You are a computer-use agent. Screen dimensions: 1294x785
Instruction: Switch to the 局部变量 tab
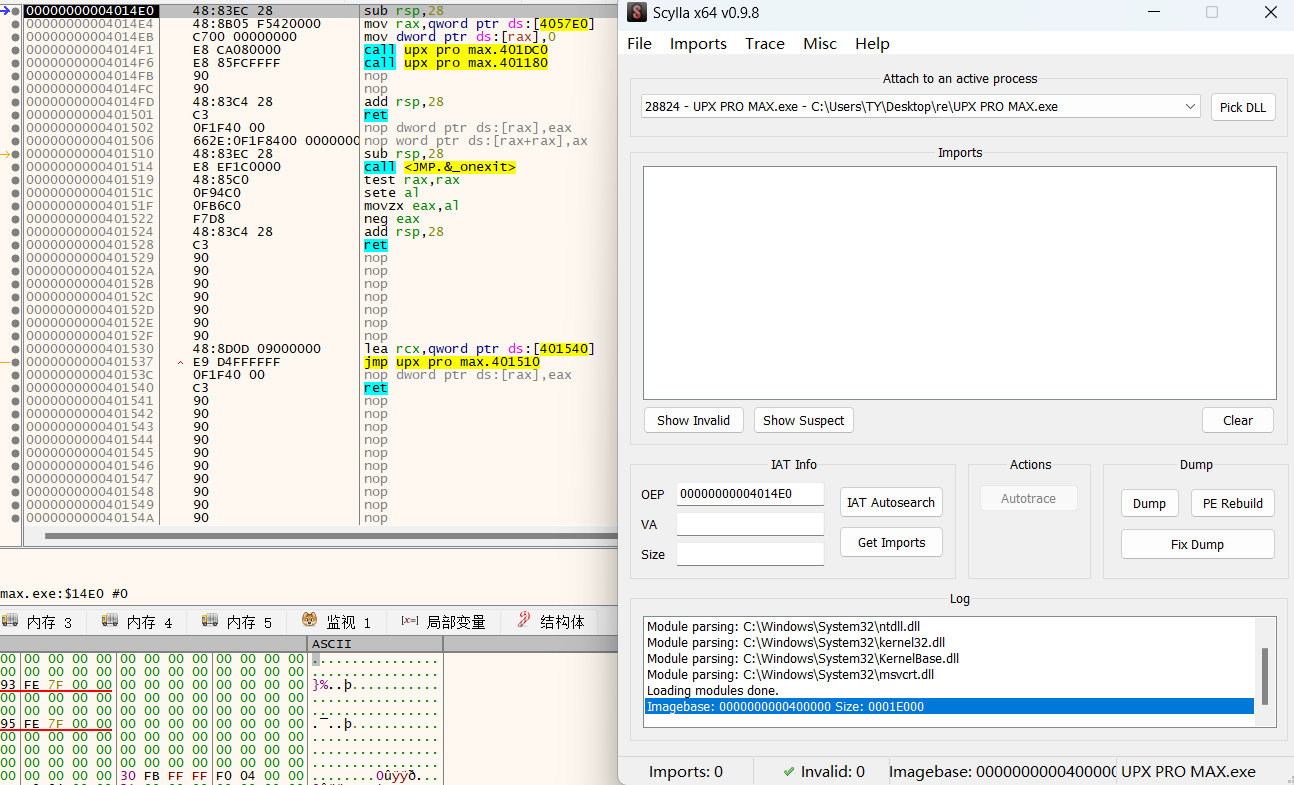443,622
